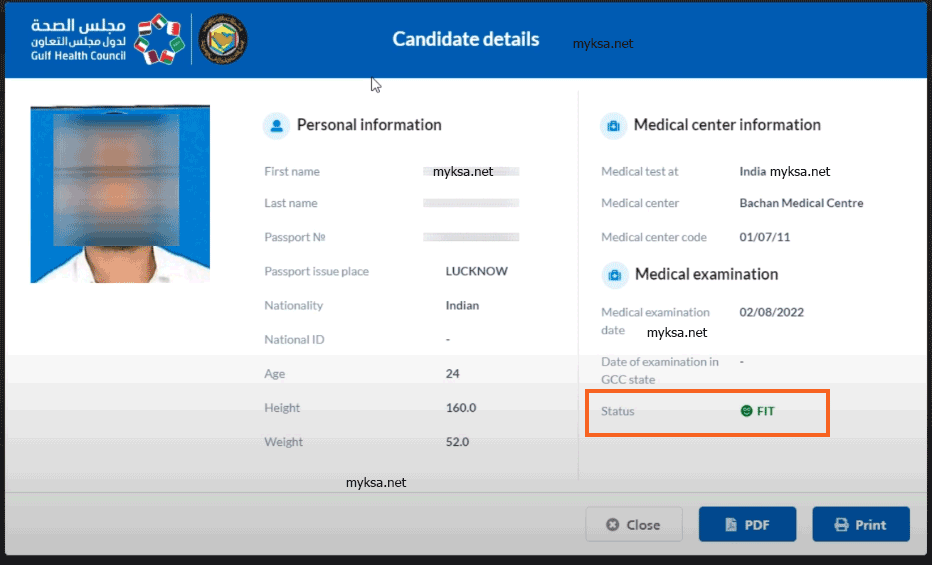Click the GCC round emblem
The width and height of the screenshot is (932, 565).
click(x=223, y=39)
